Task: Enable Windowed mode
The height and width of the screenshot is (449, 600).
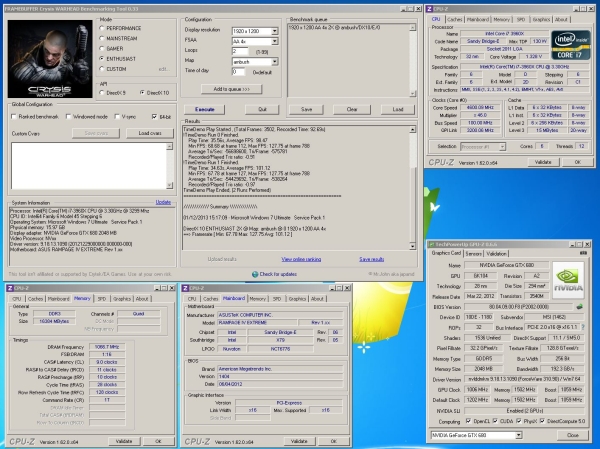Action: coord(68,116)
